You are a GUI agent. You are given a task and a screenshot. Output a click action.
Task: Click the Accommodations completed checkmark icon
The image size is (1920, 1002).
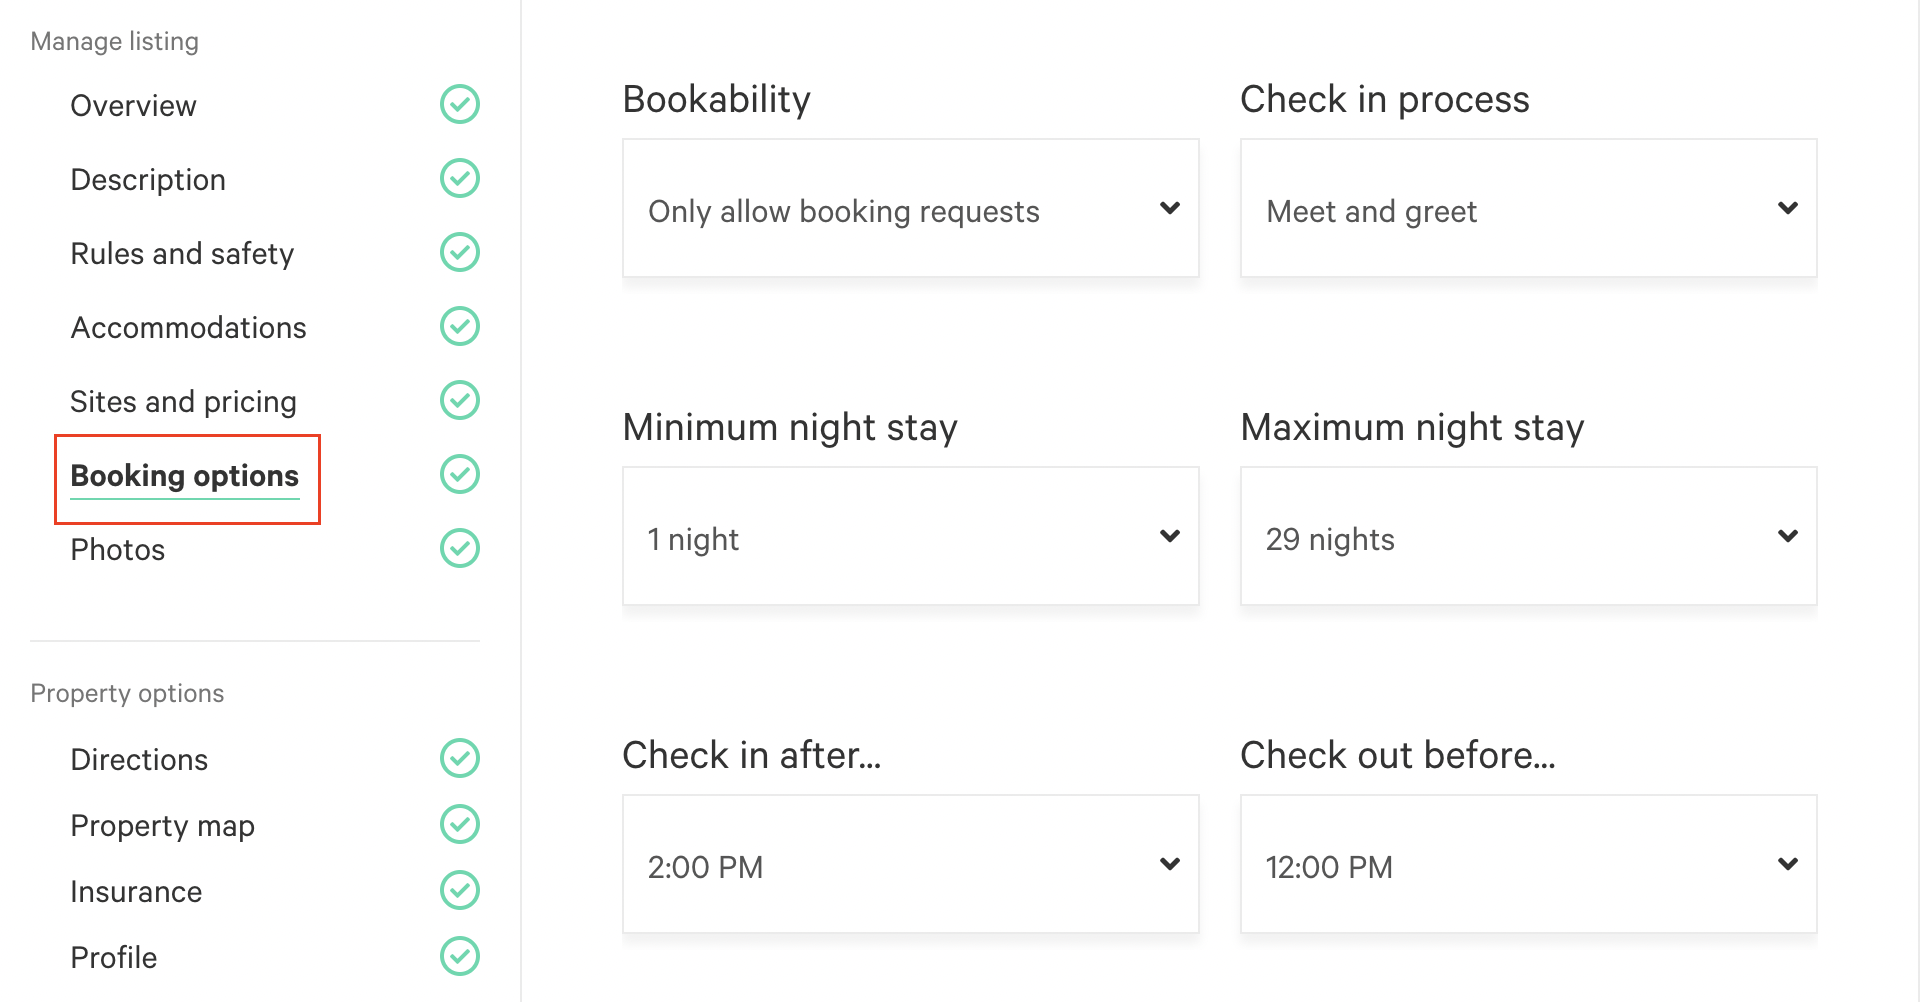pyautogui.click(x=460, y=326)
